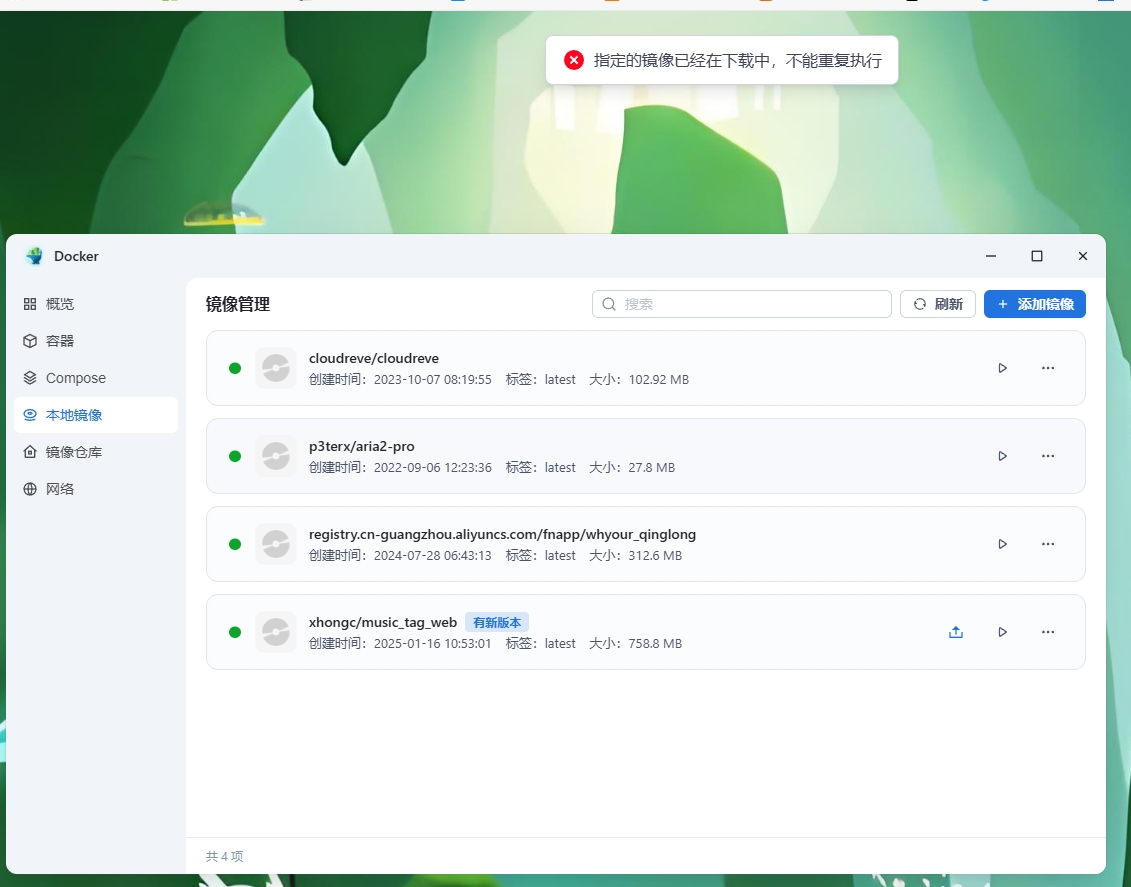Viewport: 1131px width, 887px height.
Task: Select 本地镜像 in the sidebar
Action: pyautogui.click(x=96, y=415)
